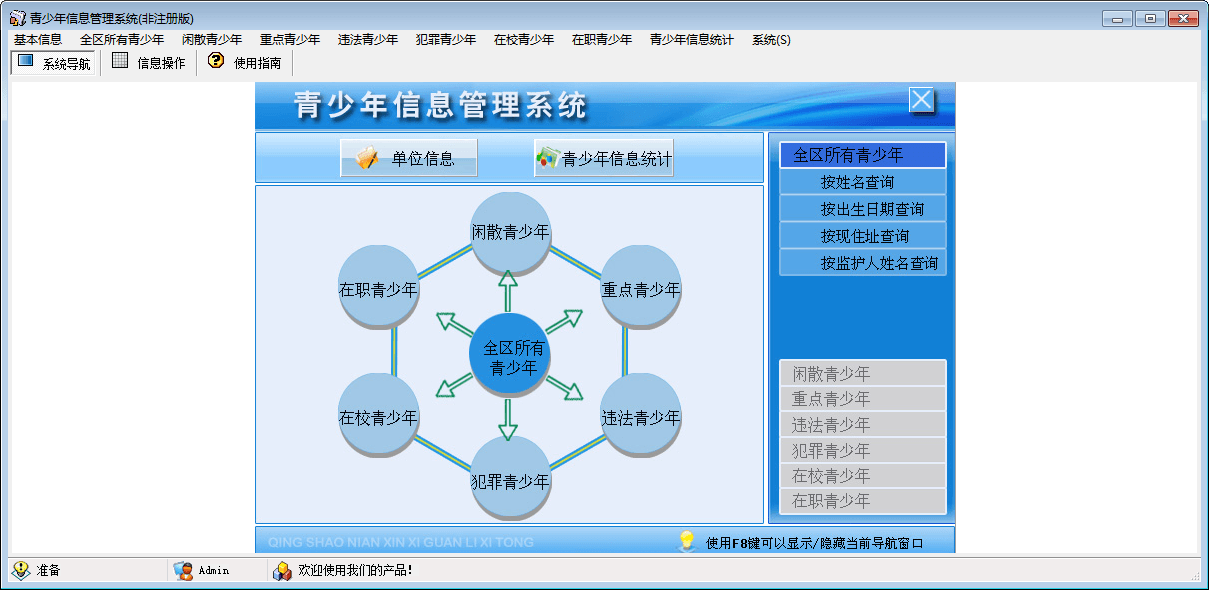Open the 系统(S) menu
The width and height of the screenshot is (1209, 590).
click(771, 40)
